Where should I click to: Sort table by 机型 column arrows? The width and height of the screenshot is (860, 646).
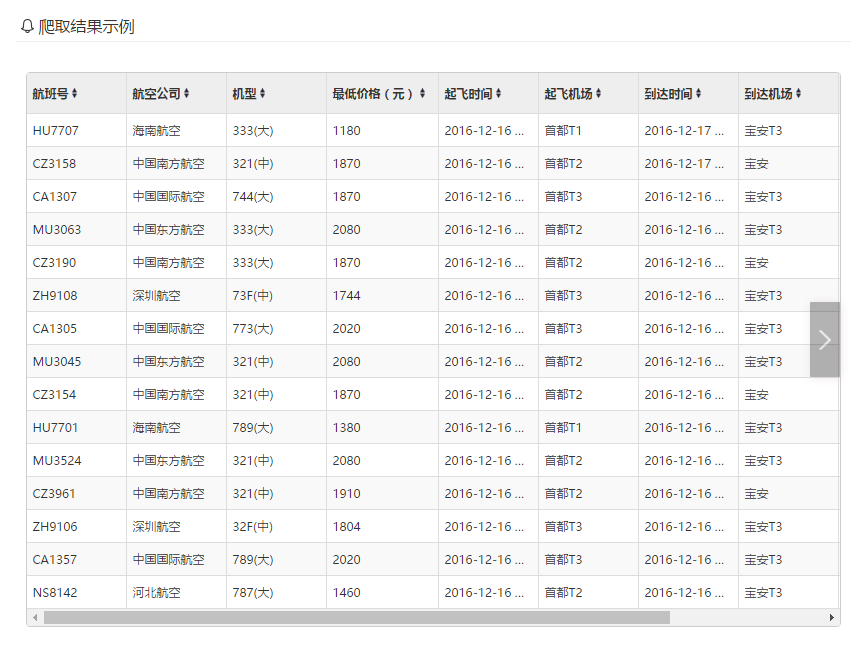264,94
